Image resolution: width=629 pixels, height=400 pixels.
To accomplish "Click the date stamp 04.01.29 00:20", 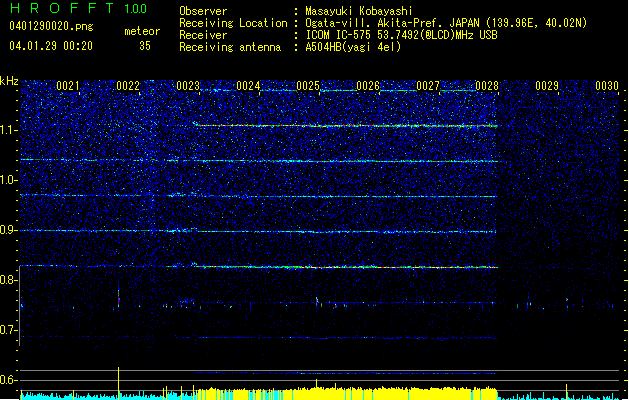I will (51, 46).
